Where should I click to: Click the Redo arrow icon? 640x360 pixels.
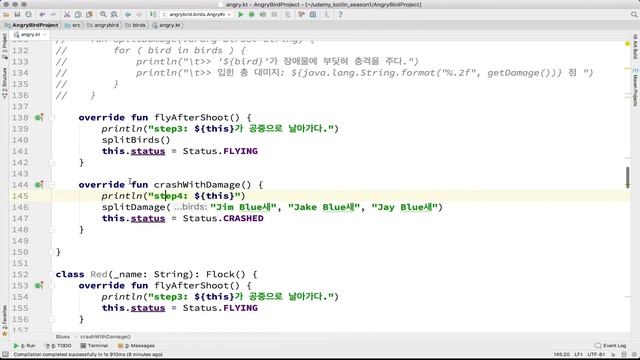click(53, 14)
